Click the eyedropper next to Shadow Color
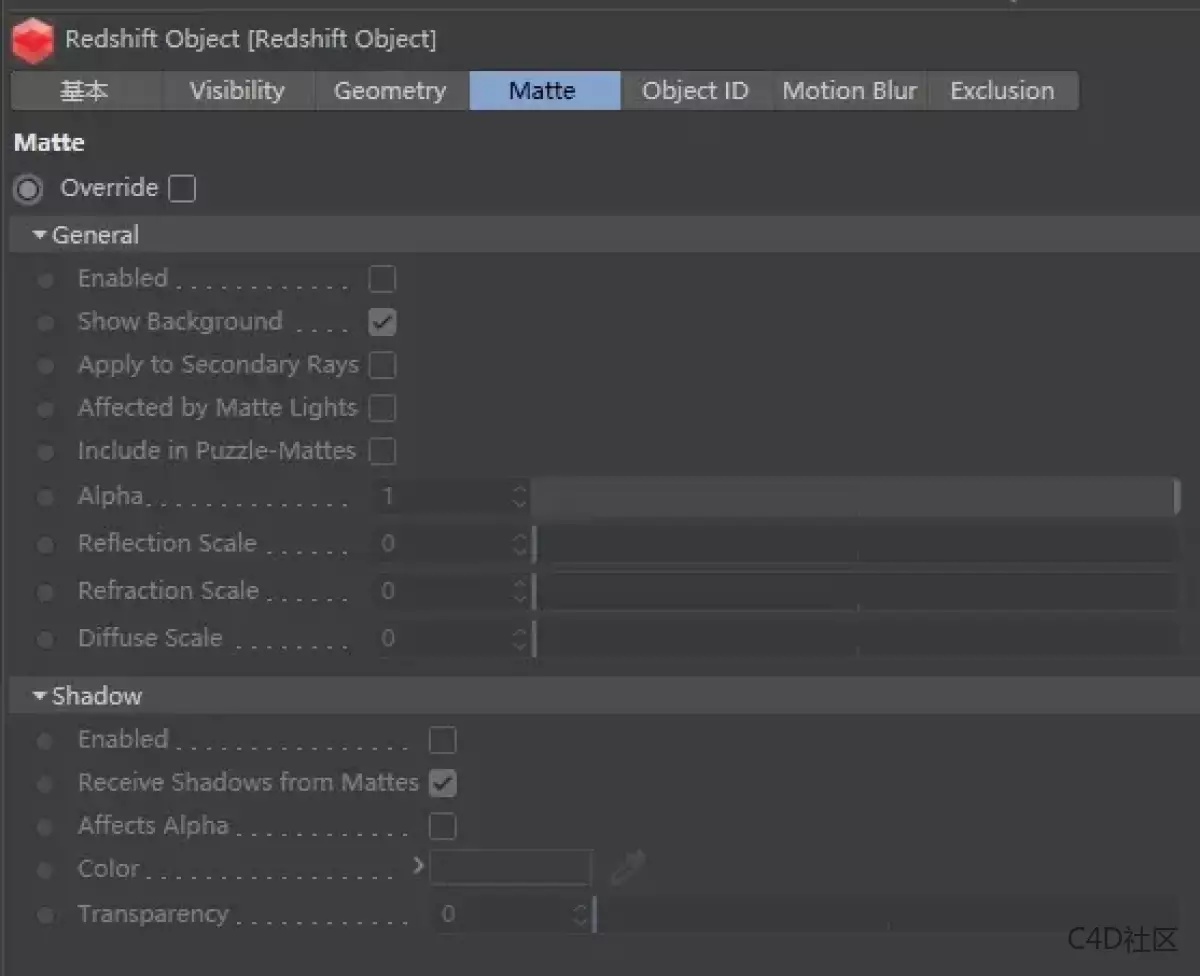The width and height of the screenshot is (1200, 976). click(x=628, y=868)
